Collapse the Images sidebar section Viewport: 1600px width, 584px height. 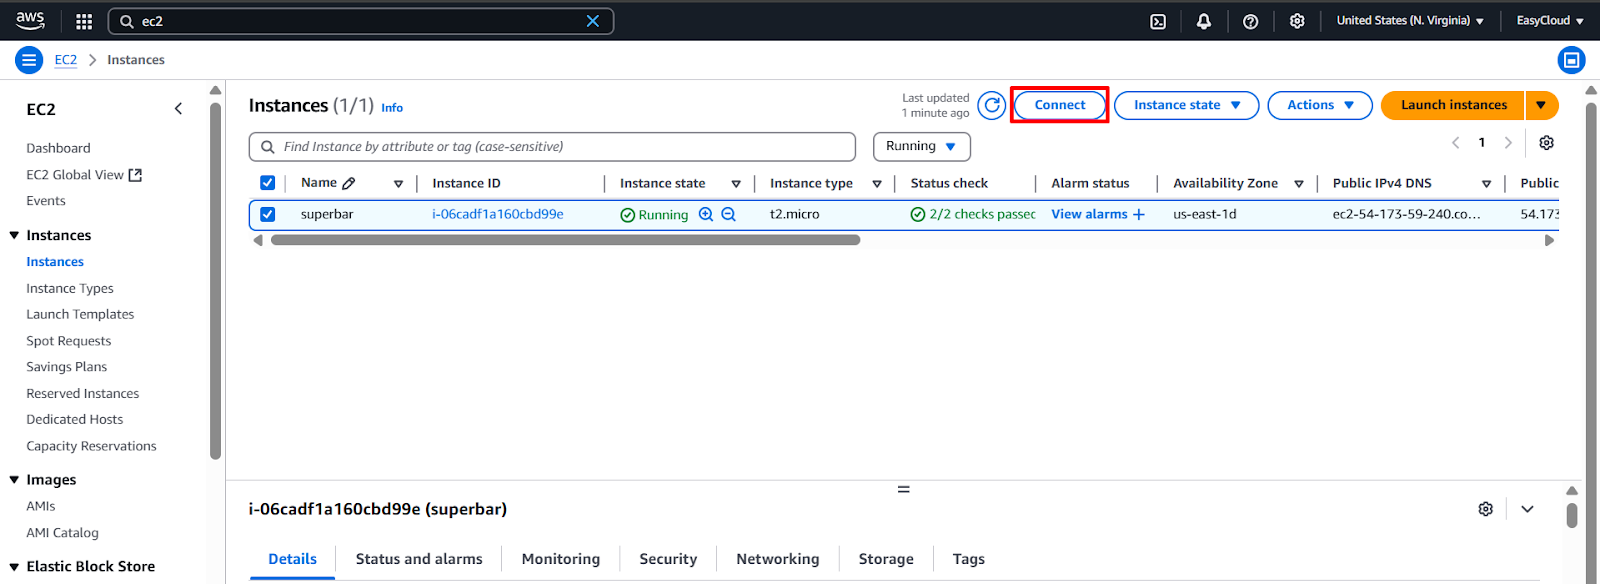pyautogui.click(x=14, y=480)
